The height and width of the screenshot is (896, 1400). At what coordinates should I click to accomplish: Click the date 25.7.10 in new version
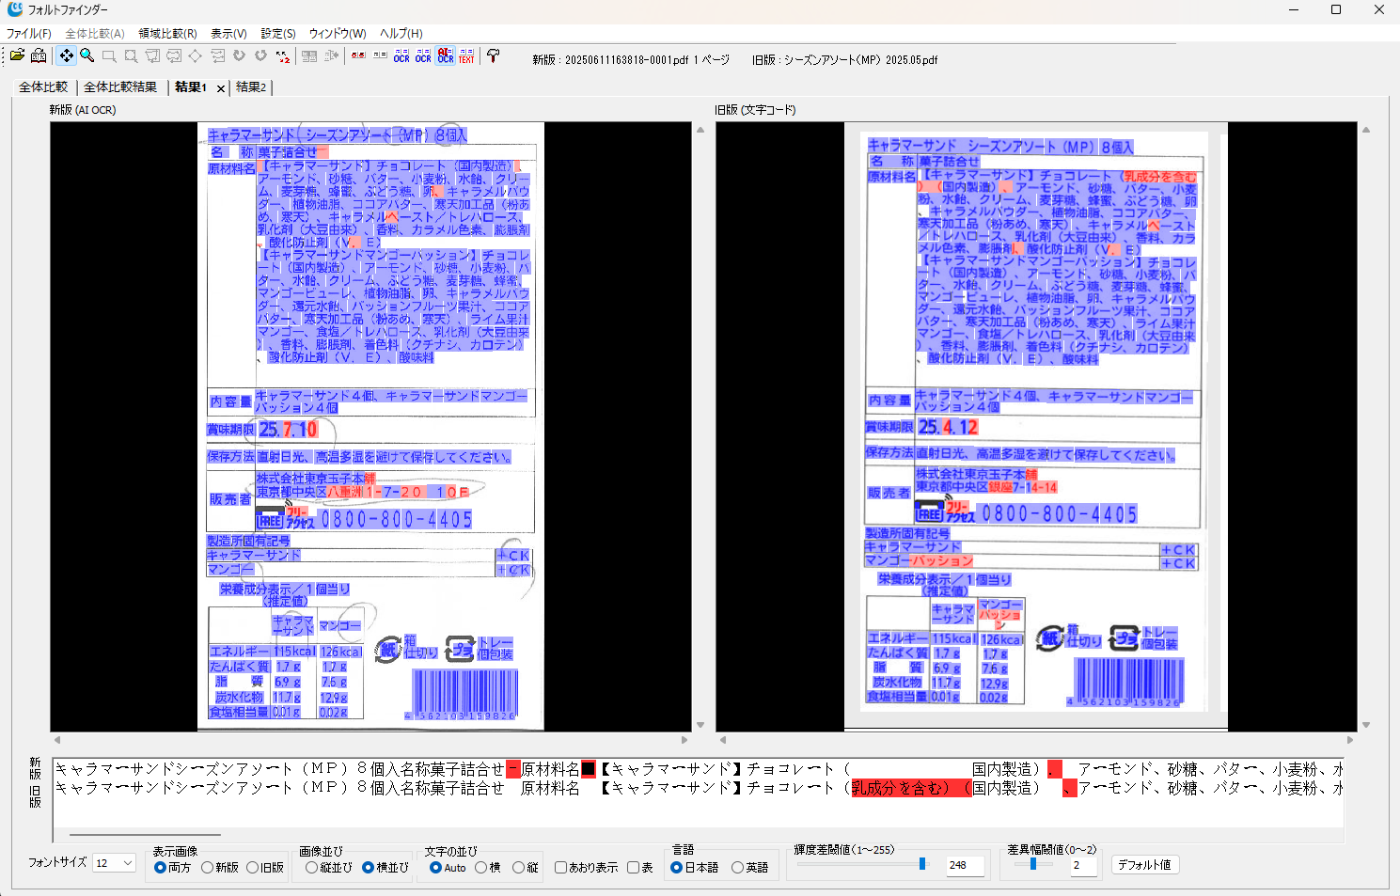pos(287,429)
